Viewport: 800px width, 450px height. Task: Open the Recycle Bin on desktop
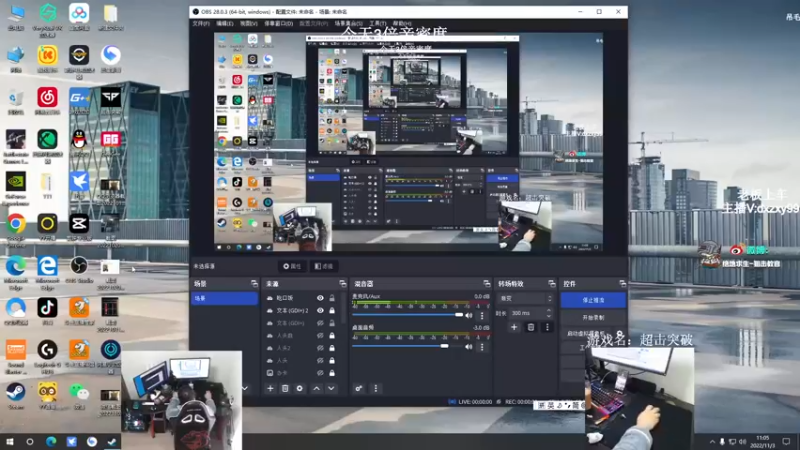click(x=16, y=97)
